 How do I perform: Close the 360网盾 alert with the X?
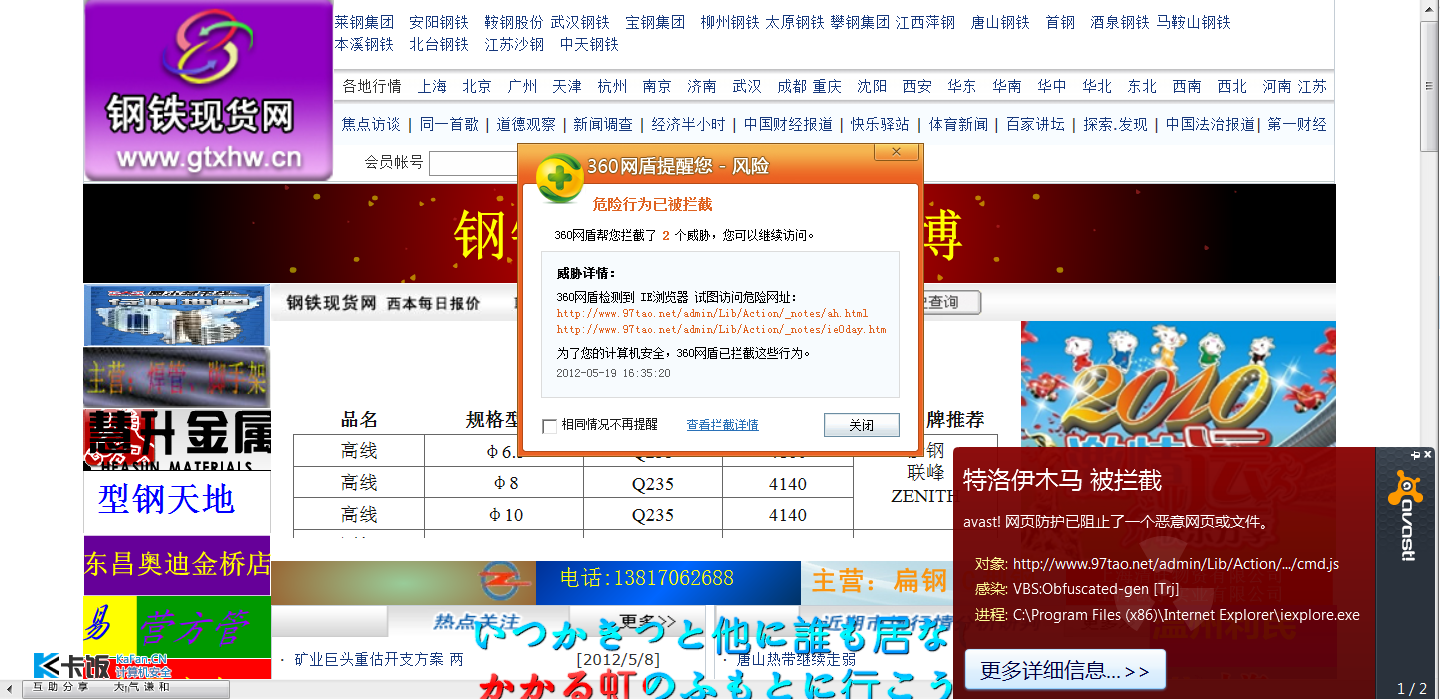[x=896, y=152]
